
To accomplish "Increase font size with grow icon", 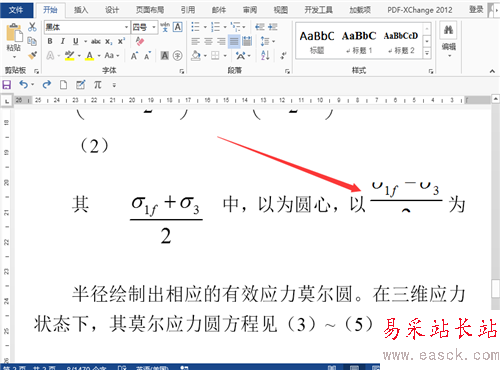I will (x=134, y=56).
